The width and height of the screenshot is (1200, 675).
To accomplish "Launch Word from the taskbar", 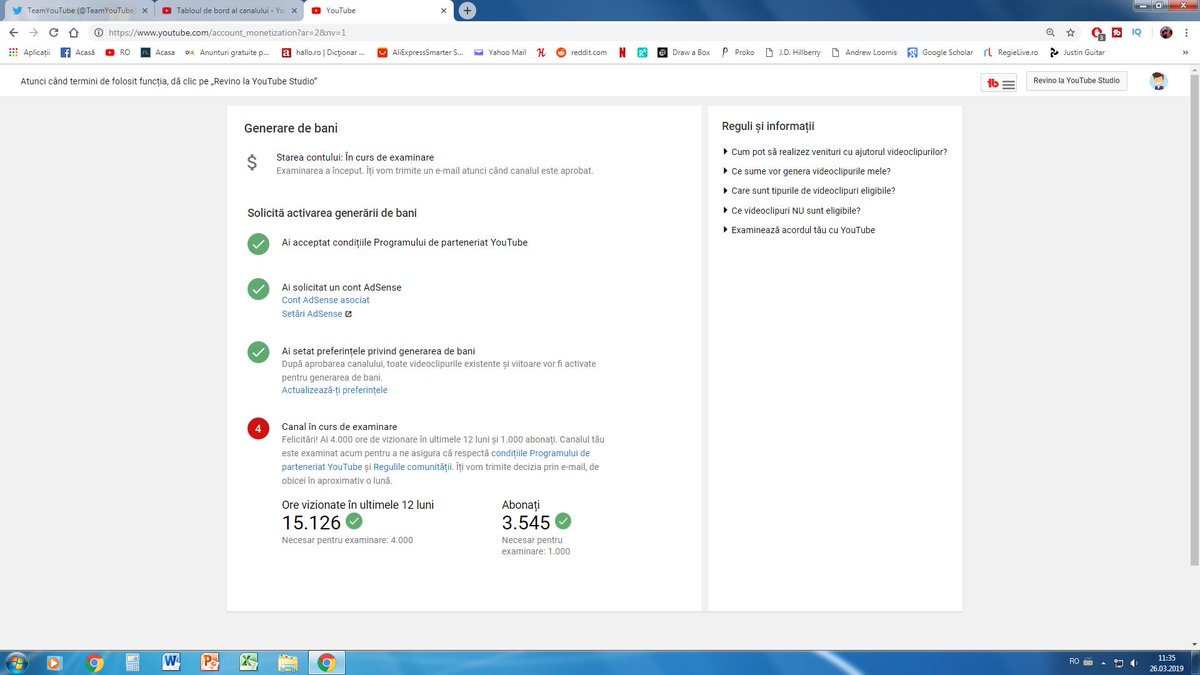I will tap(170, 662).
